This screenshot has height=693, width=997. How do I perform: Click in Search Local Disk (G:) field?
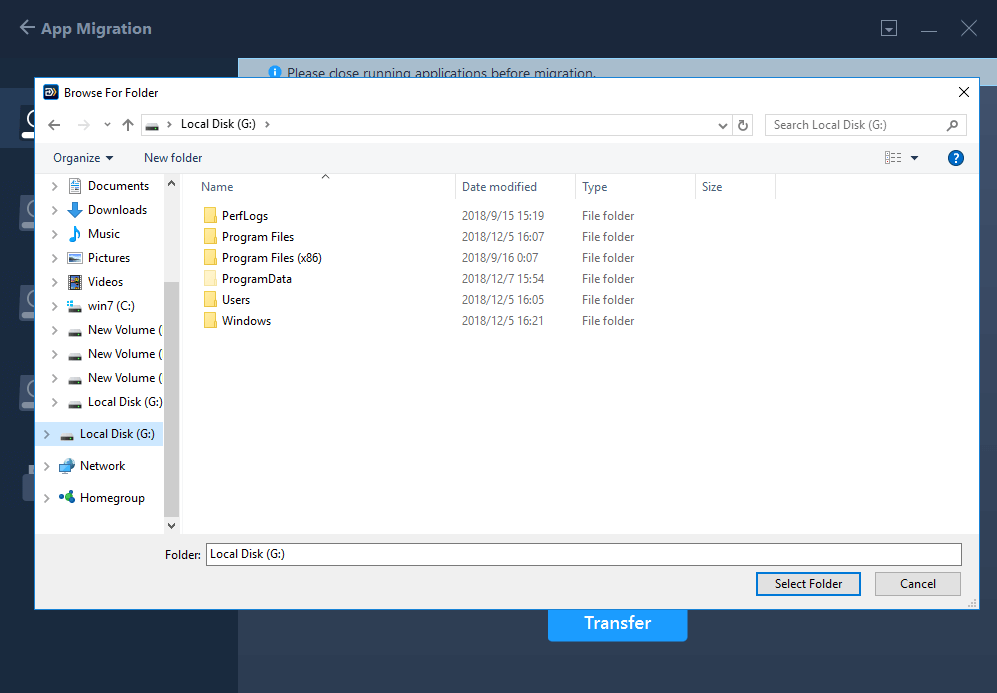pos(865,125)
